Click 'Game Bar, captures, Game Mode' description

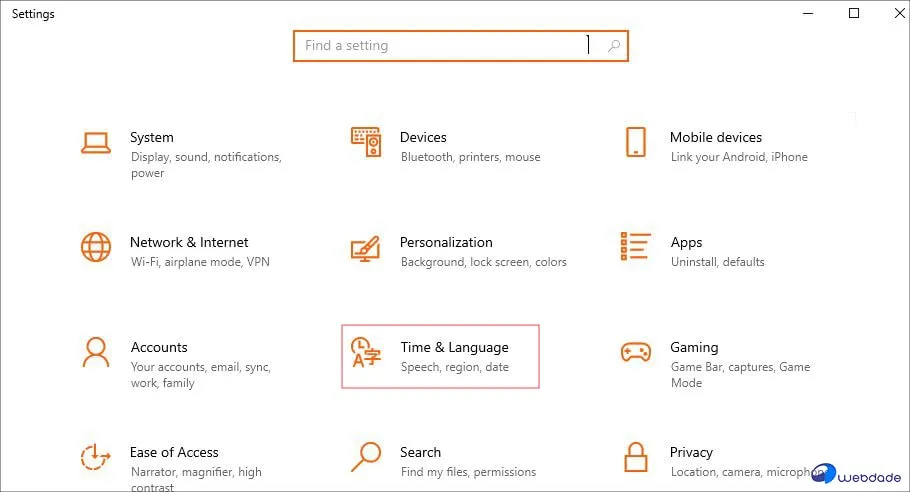pyautogui.click(x=741, y=375)
